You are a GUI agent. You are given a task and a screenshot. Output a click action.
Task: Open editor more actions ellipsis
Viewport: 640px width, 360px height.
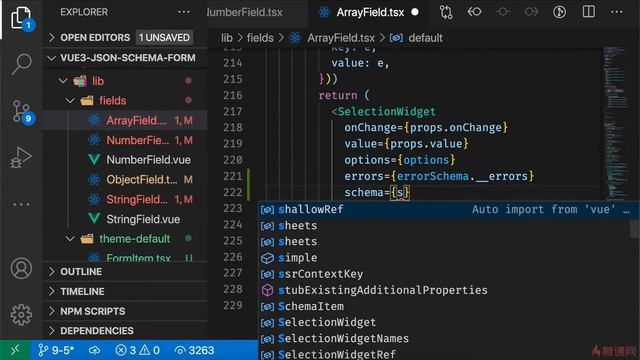(x=617, y=12)
